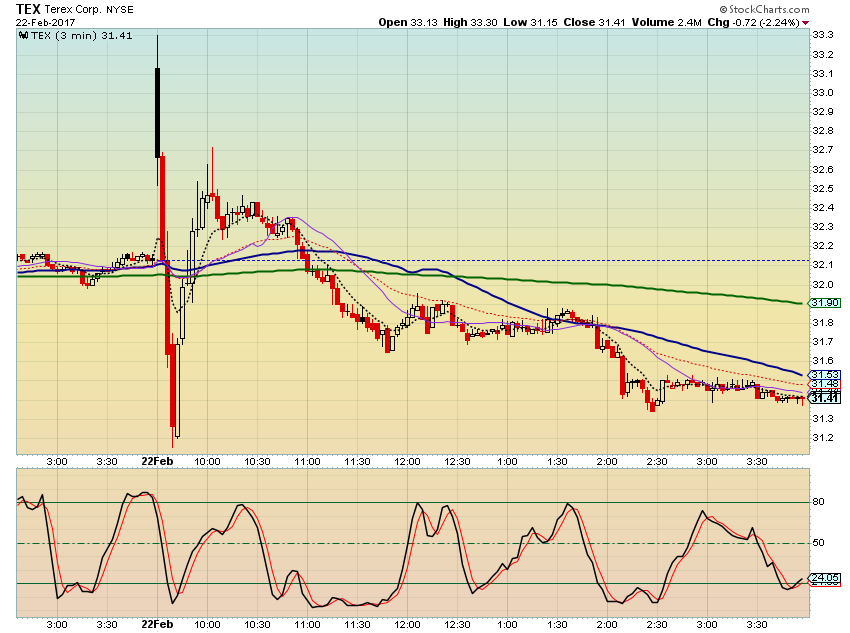Click the 1:30 label under the stochastic panel
The width and height of the screenshot is (850, 633).
coord(557,625)
